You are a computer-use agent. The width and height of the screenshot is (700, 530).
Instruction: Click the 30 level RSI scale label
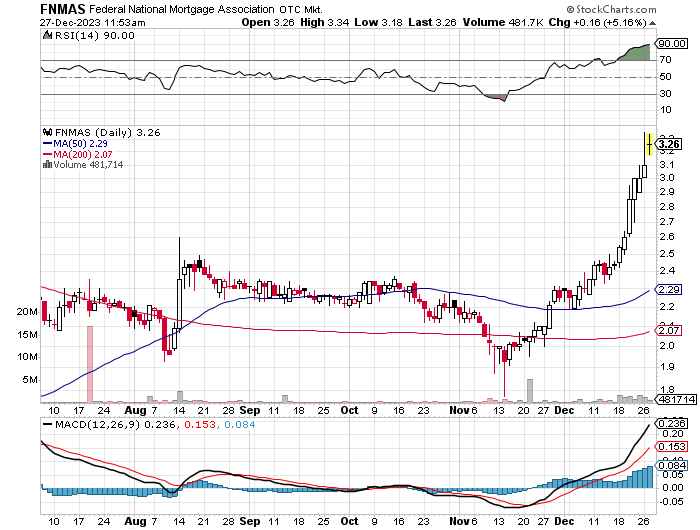tap(665, 93)
